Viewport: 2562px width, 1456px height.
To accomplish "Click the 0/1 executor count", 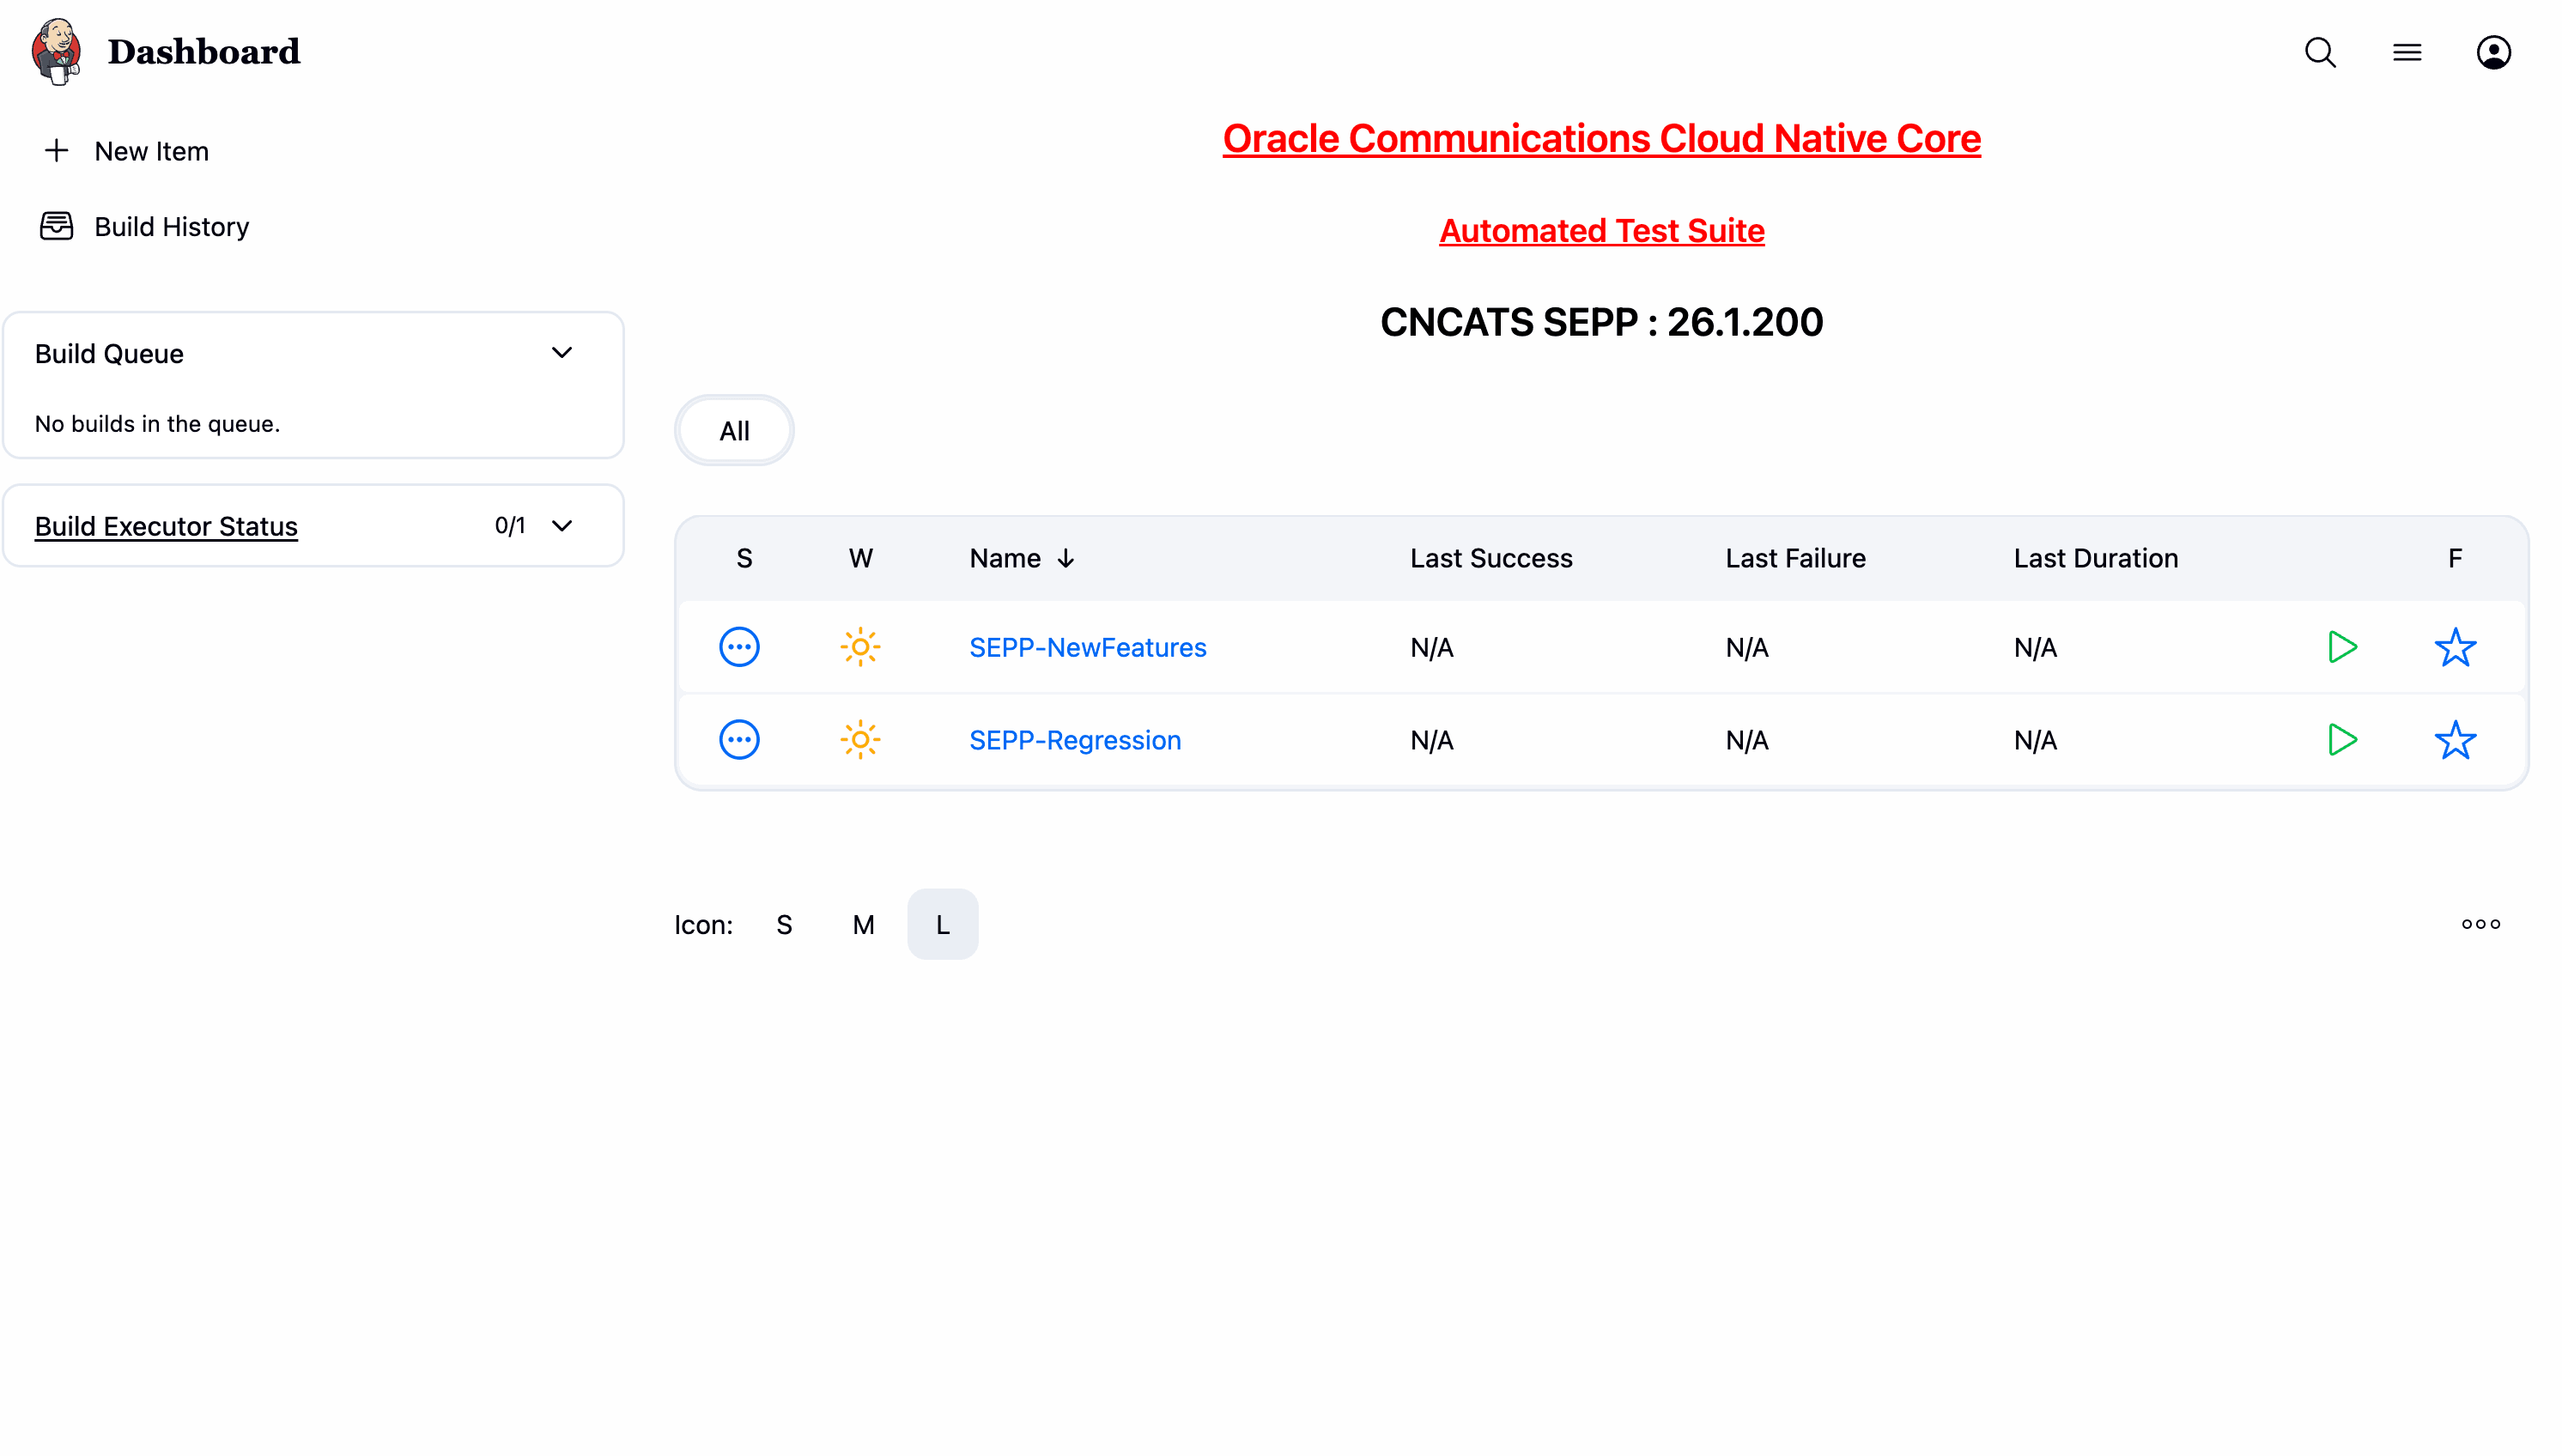I will 510,526.
